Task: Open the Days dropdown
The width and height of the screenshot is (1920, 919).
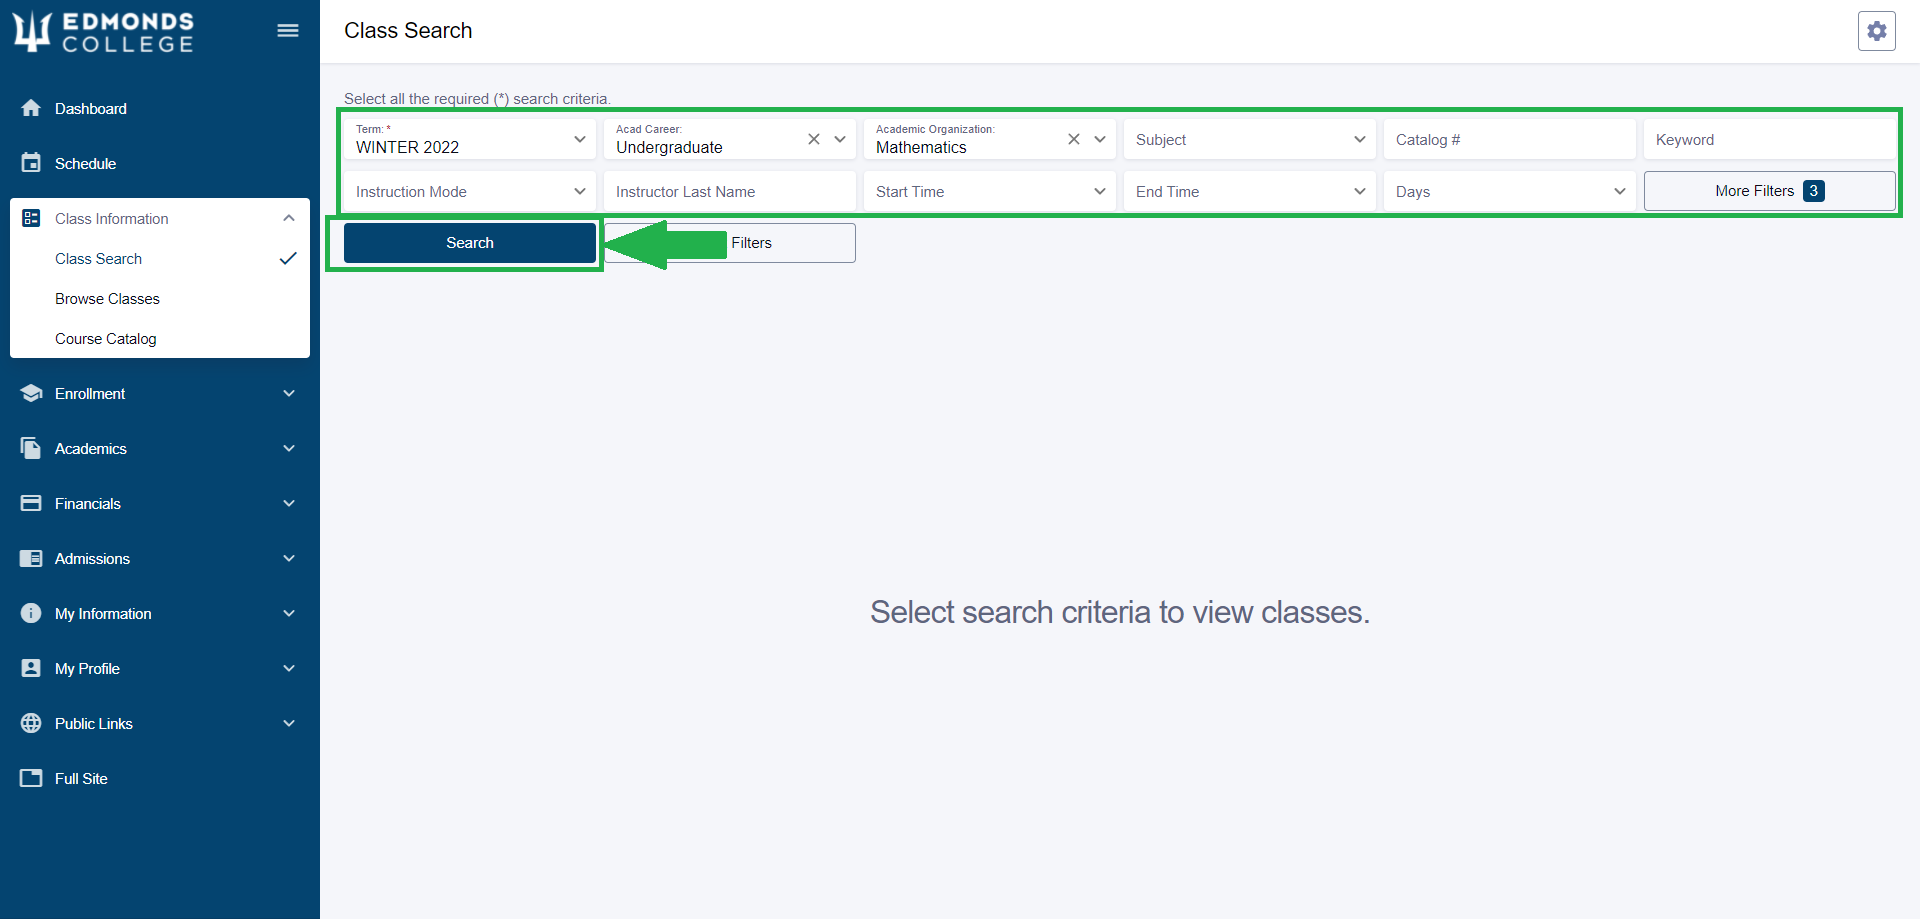Action: click(x=1510, y=191)
